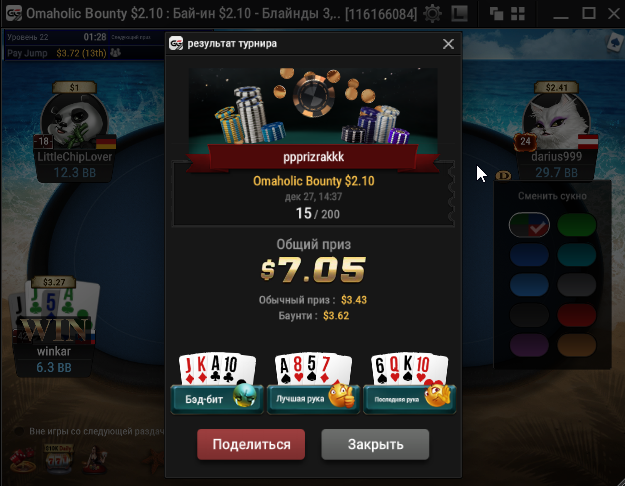Open tile windows grid icon
The image size is (625, 486).
[x=518, y=14]
